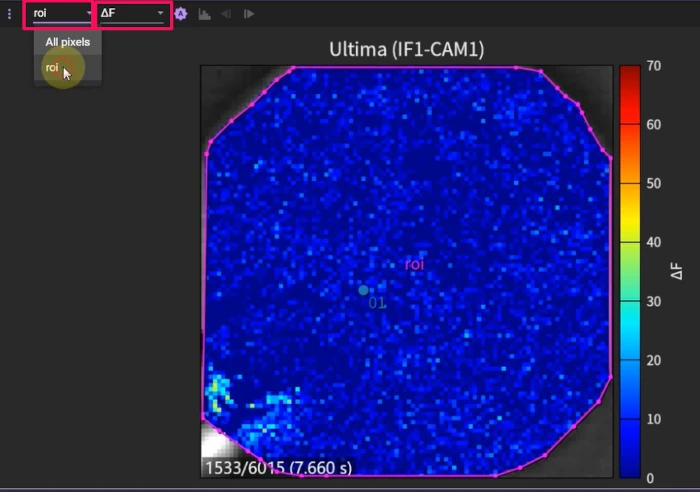The height and width of the screenshot is (492, 700).
Task: Step to the next frame
Action: [249, 14]
